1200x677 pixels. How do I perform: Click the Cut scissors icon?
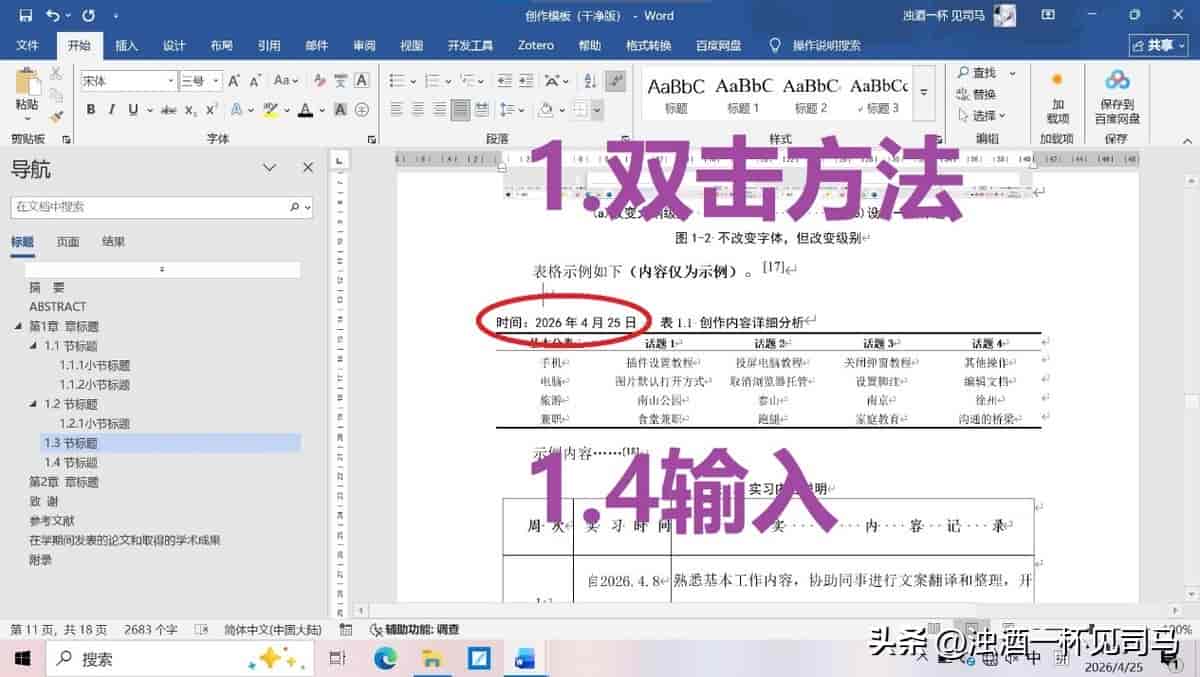[56, 73]
